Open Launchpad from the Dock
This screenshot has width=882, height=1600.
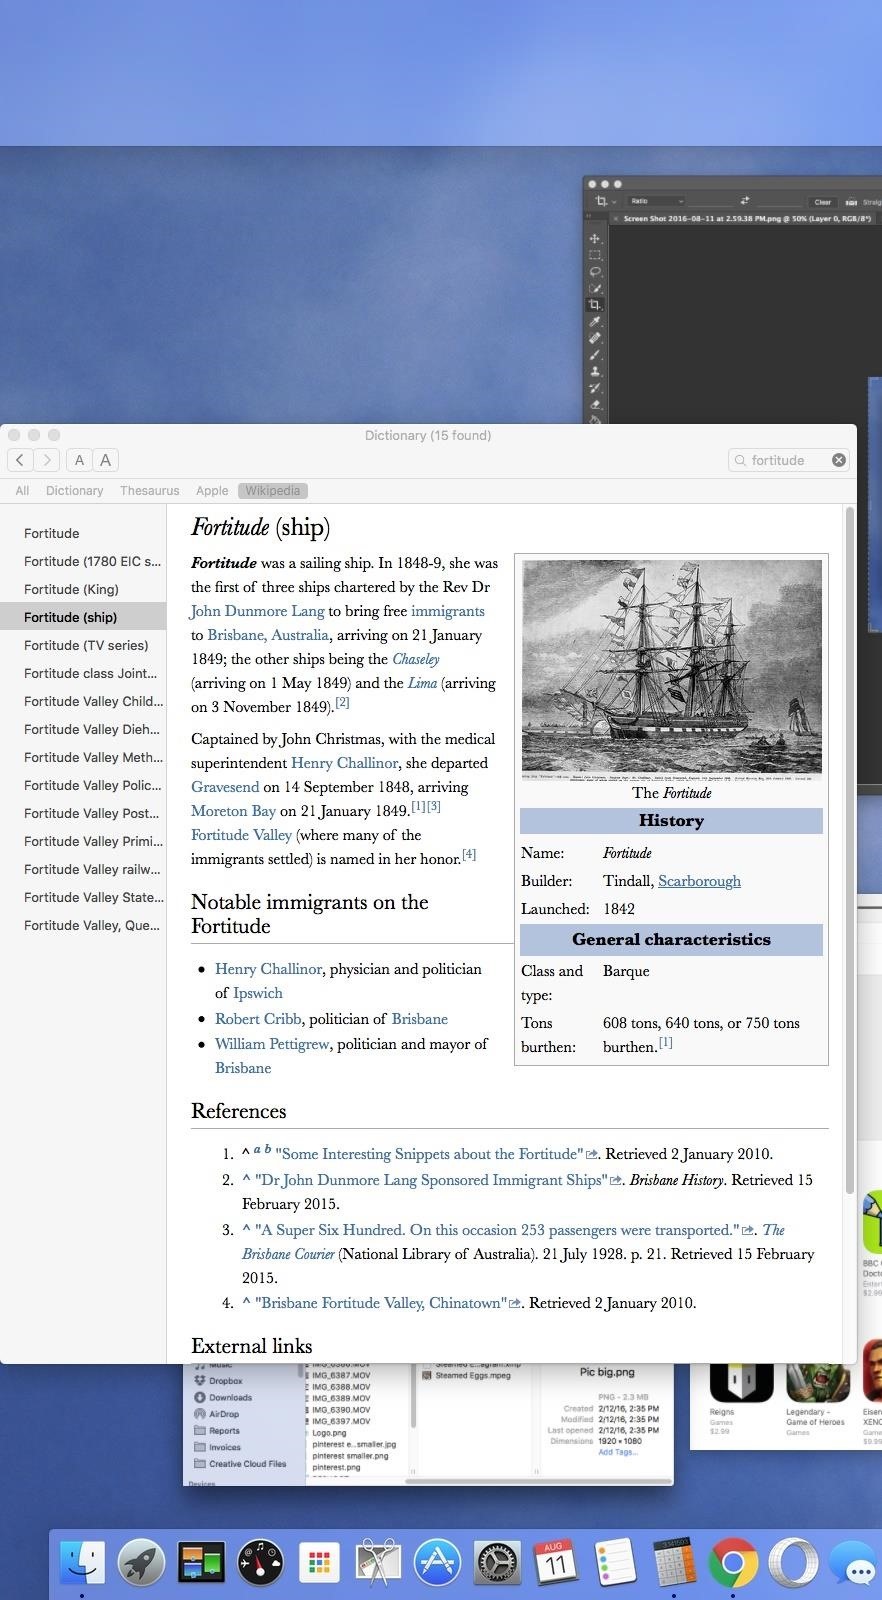tap(141, 1561)
